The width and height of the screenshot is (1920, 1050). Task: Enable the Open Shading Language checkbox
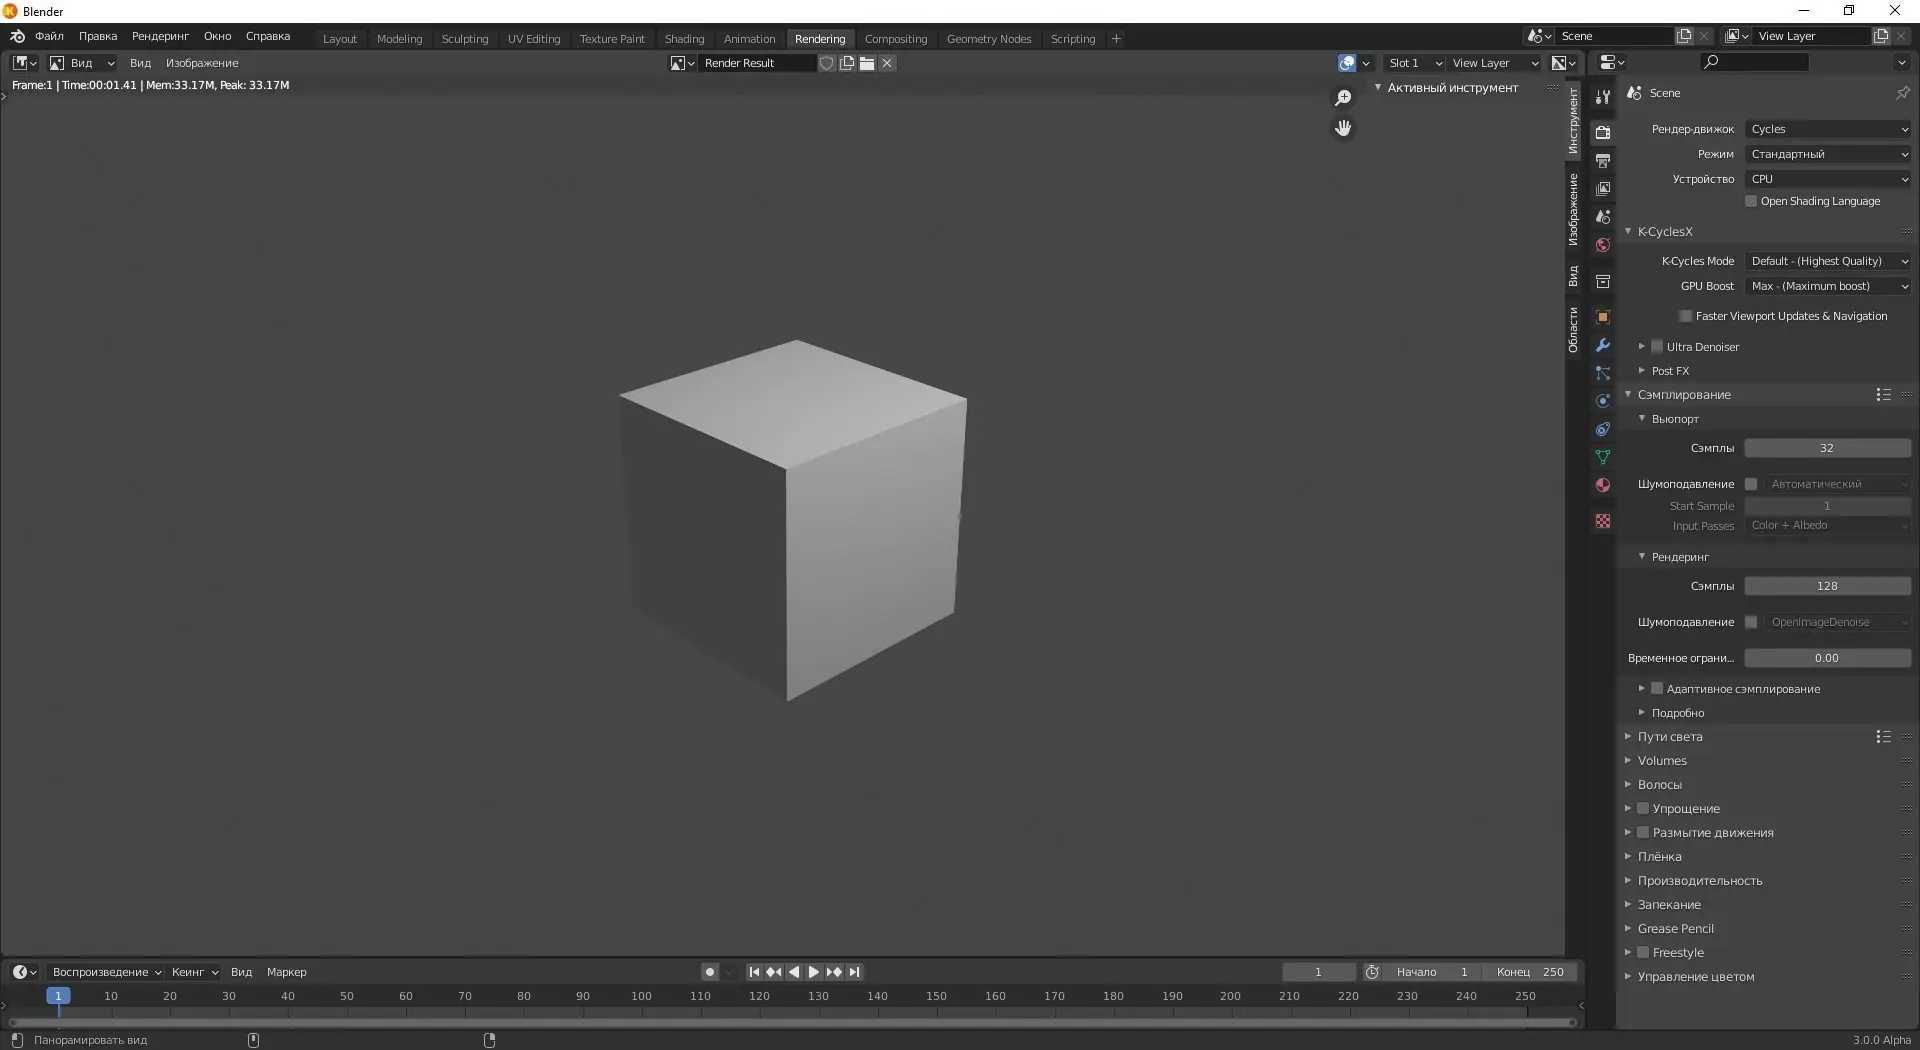coord(1751,201)
